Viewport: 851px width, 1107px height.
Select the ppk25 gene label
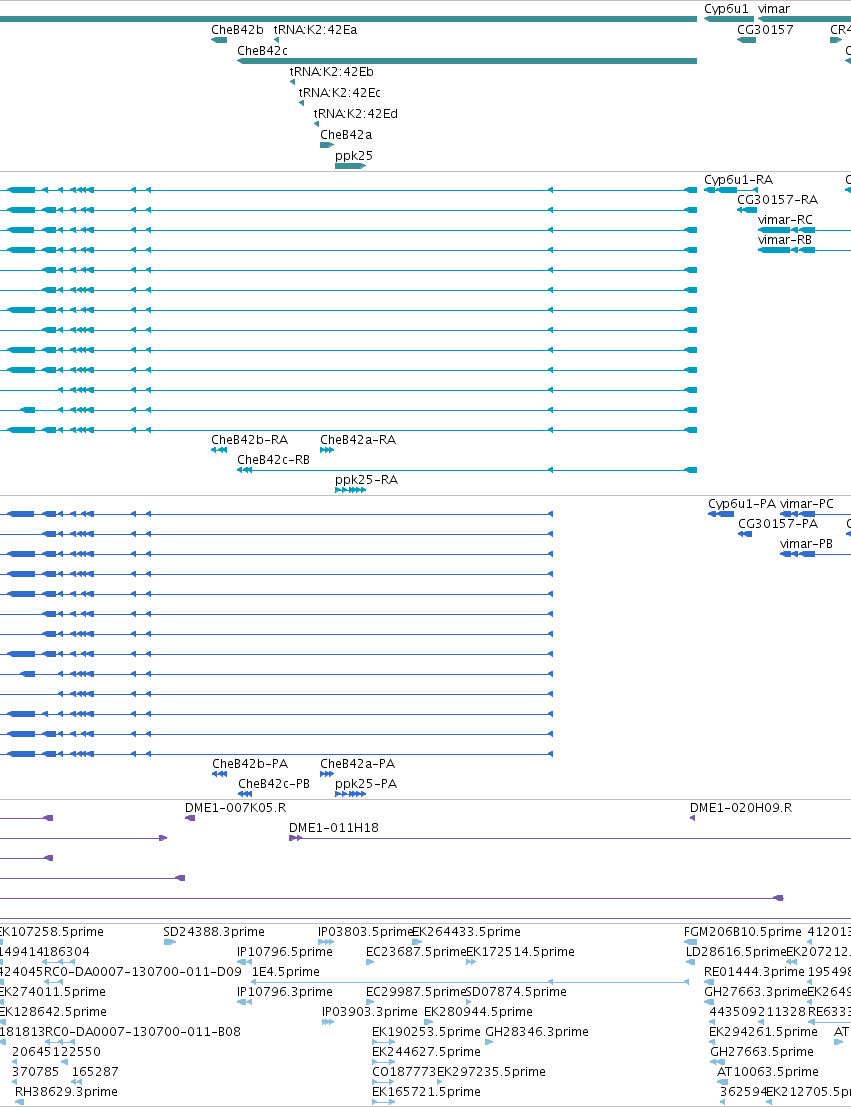pos(354,155)
